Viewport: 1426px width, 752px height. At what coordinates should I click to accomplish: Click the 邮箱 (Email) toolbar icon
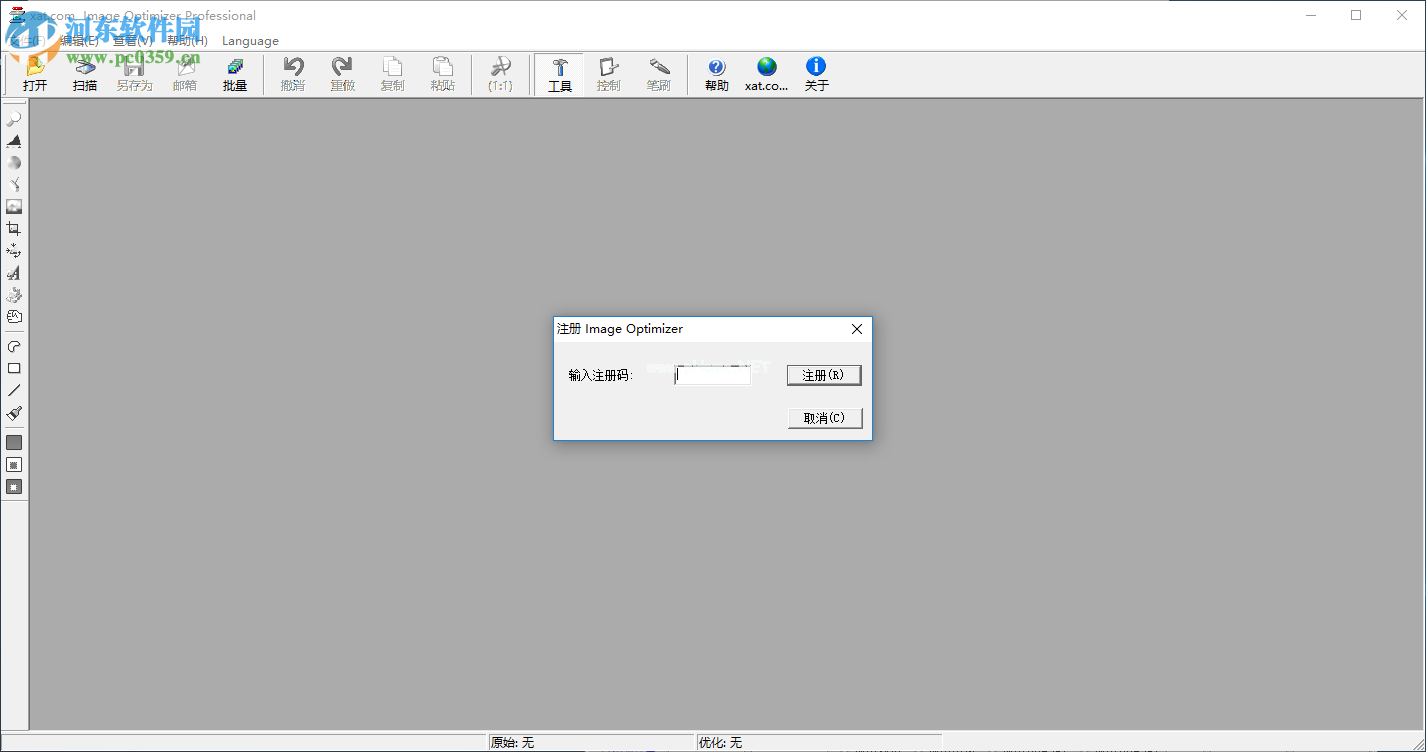point(185,74)
